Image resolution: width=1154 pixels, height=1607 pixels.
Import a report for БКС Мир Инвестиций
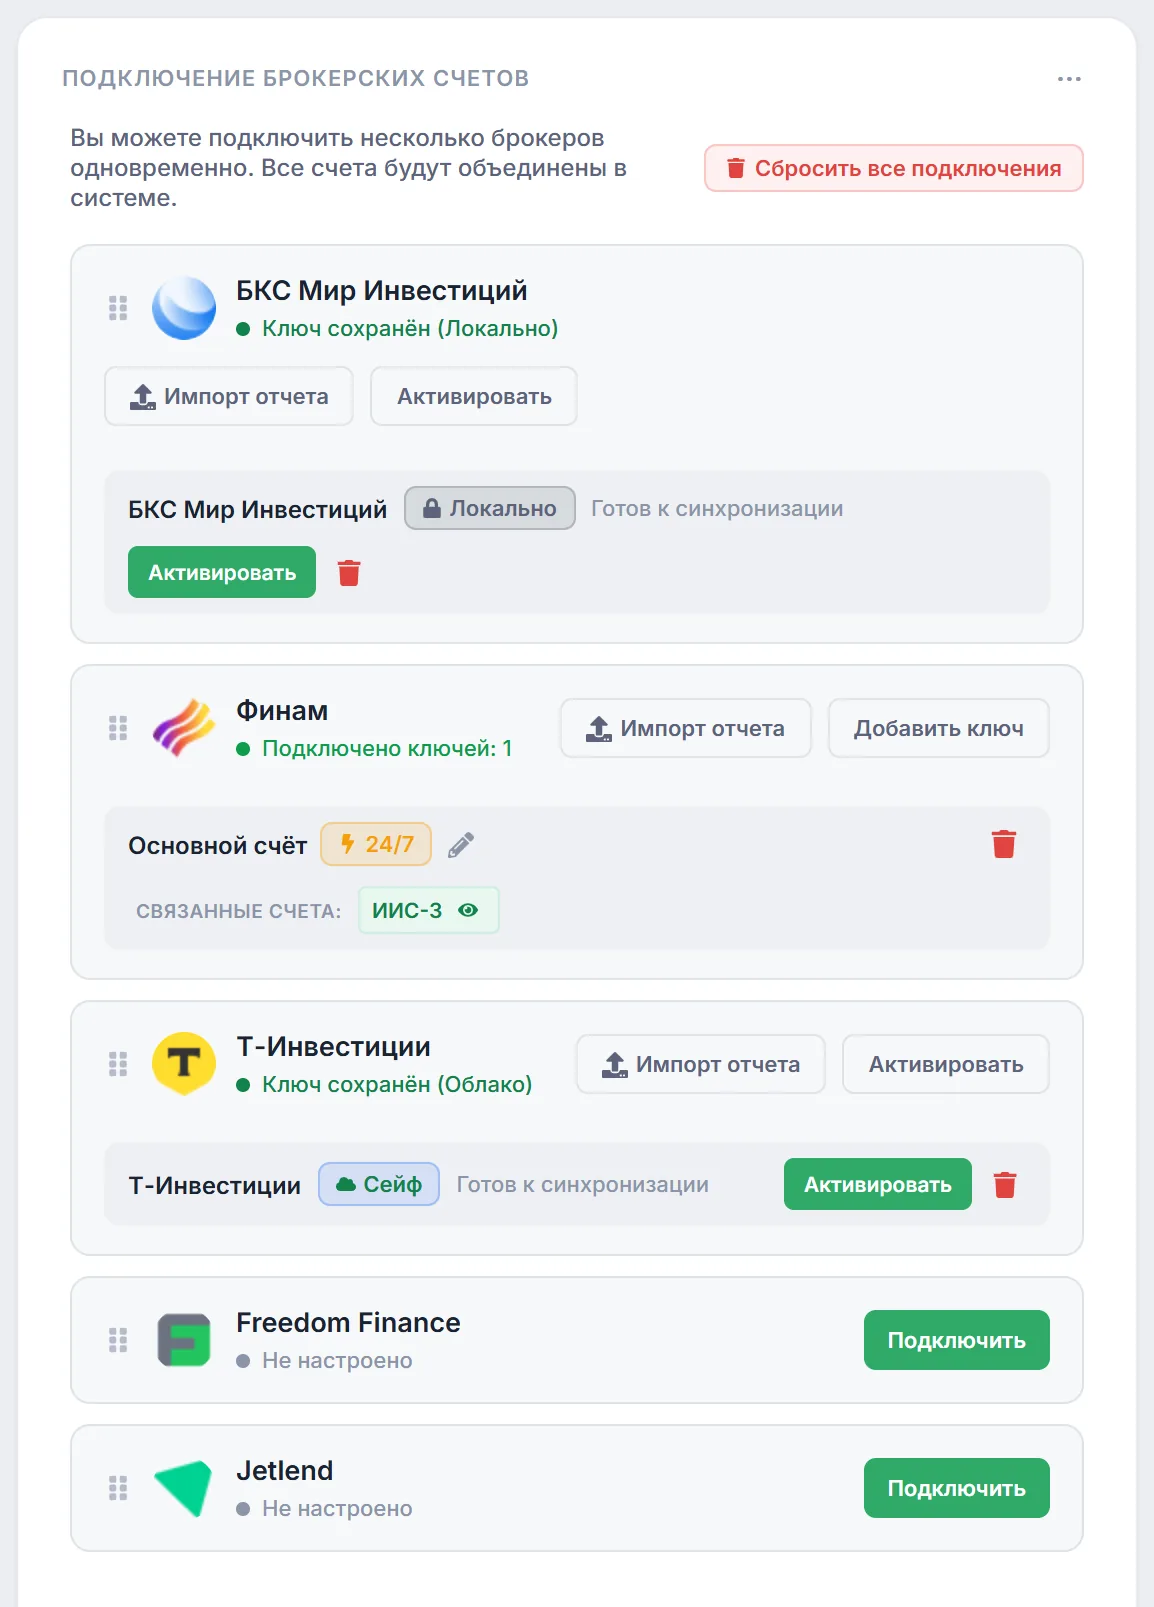pos(229,396)
